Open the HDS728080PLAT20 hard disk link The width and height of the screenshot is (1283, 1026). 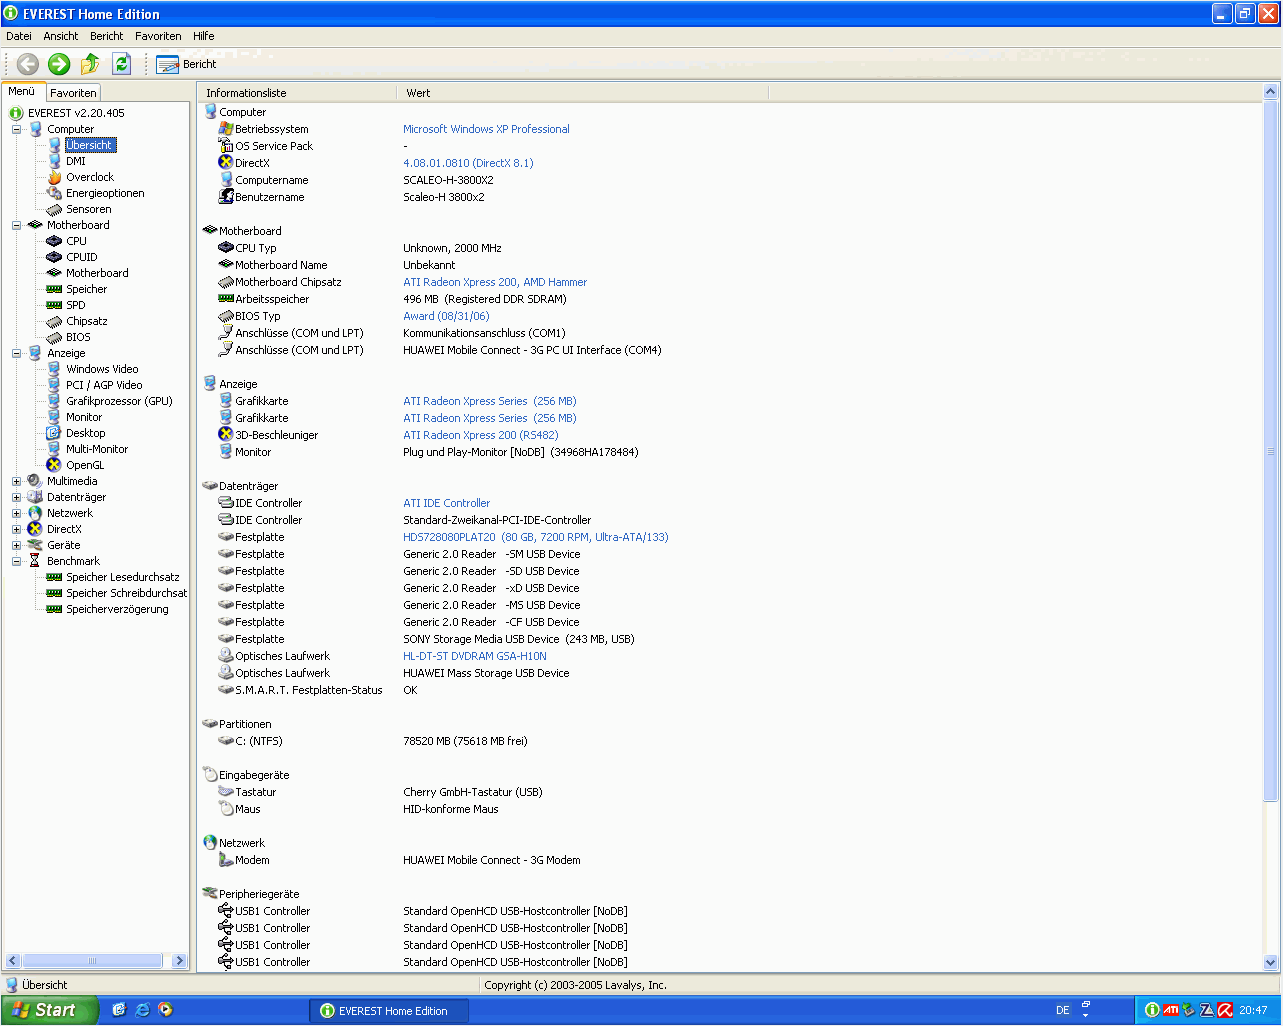(x=536, y=537)
